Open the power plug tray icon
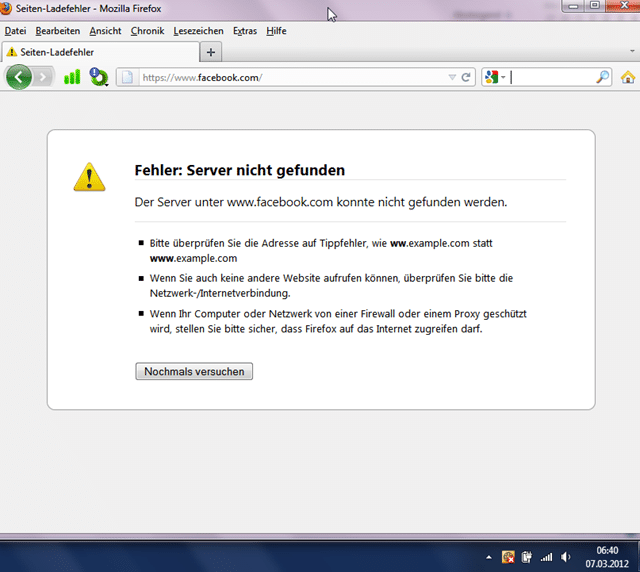The image size is (640, 572). click(527, 557)
